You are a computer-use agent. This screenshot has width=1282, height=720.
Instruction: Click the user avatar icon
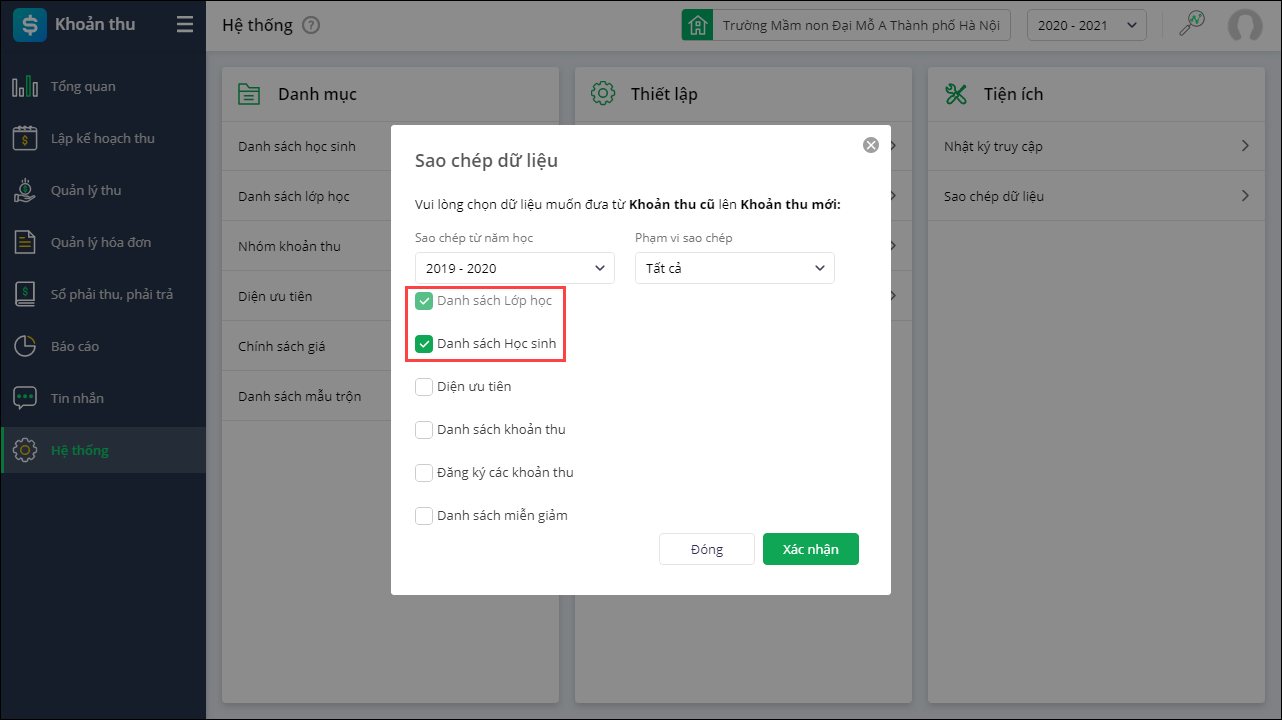pos(1245,26)
